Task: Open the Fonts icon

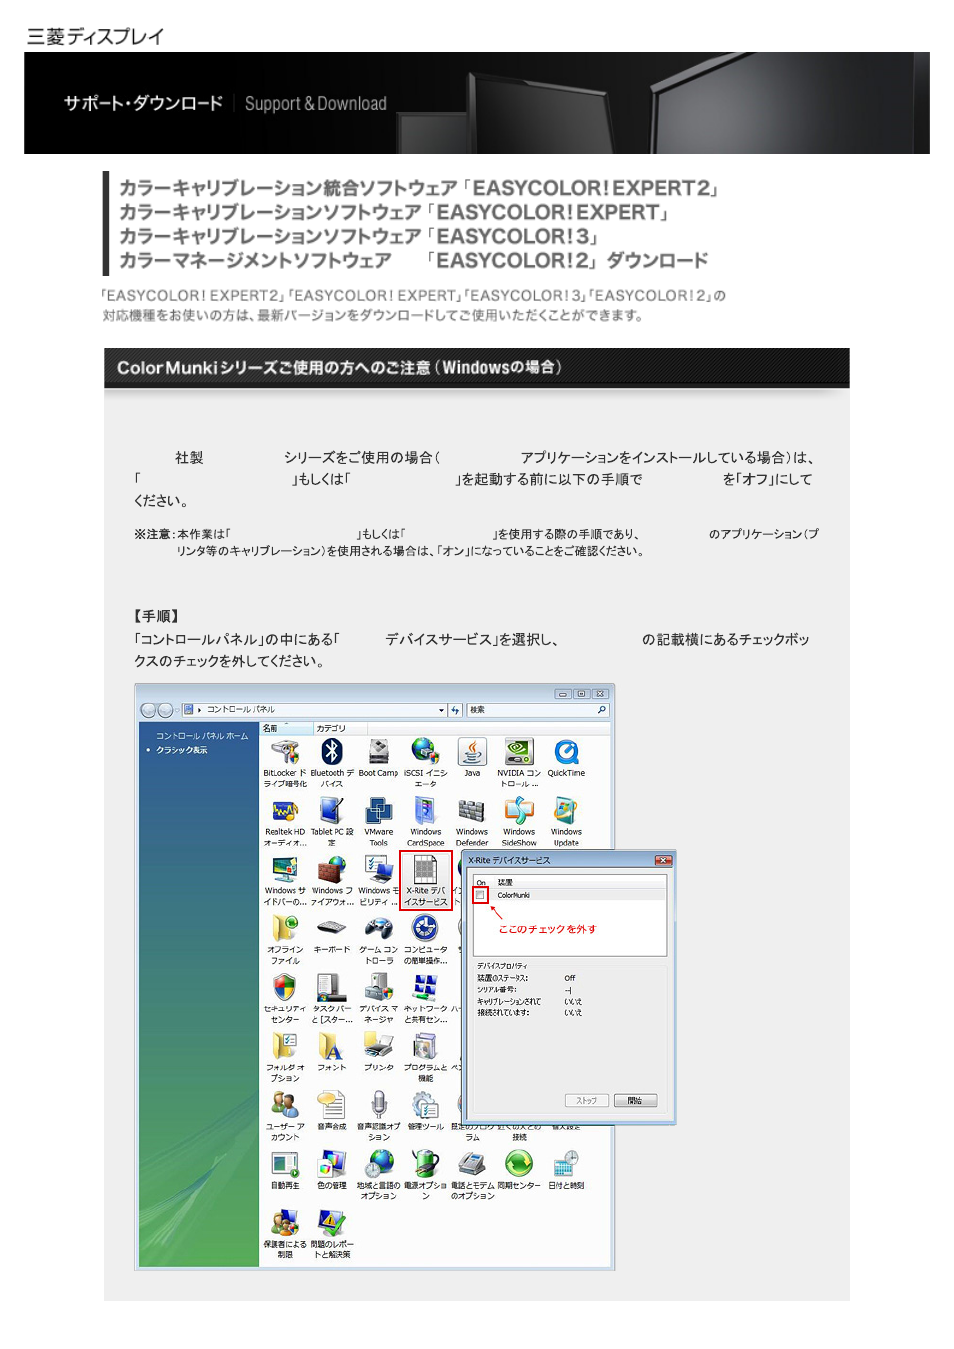Action: click(x=332, y=1052)
